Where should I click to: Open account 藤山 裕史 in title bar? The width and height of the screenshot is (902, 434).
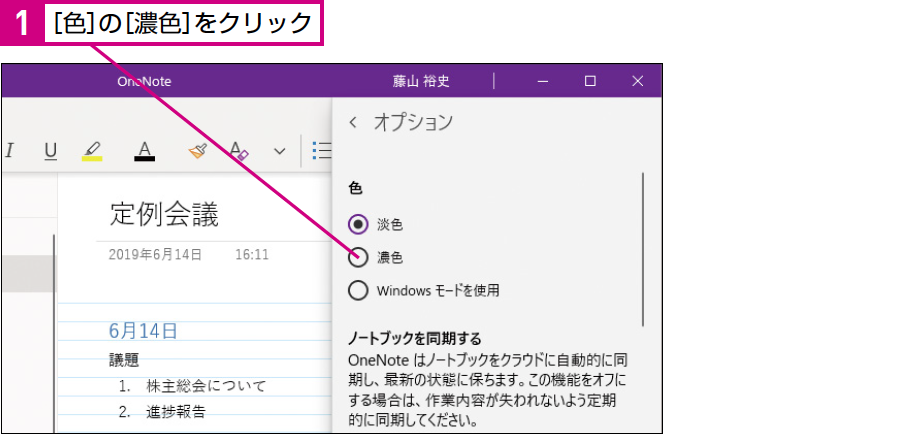(x=421, y=82)
